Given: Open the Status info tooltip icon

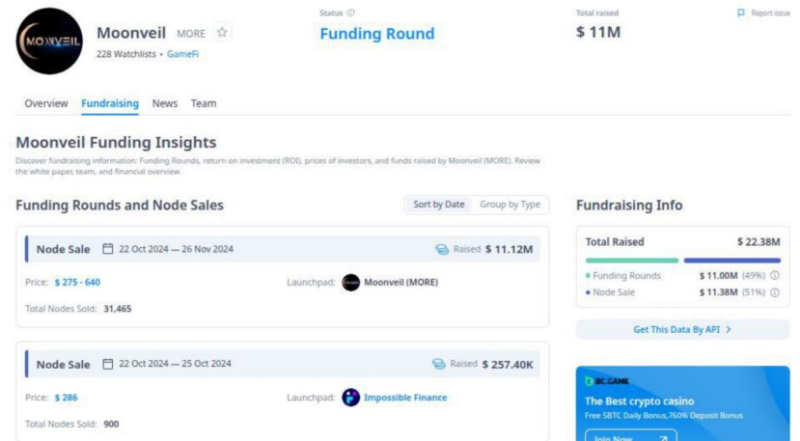Looking at the screenshot, I should [x=351, y=13].
